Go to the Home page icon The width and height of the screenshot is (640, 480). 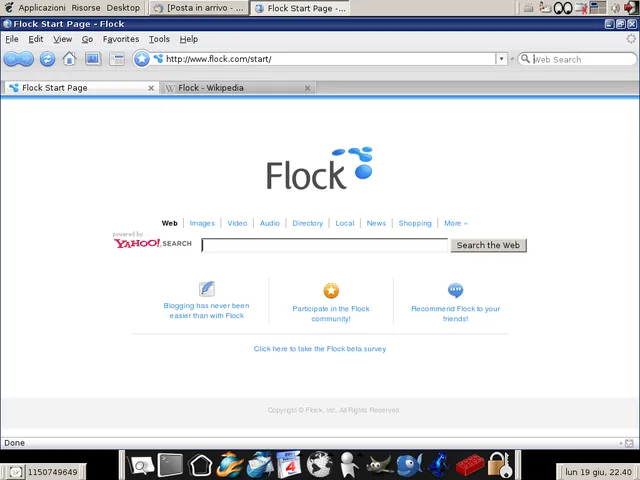tap(69, 59)
